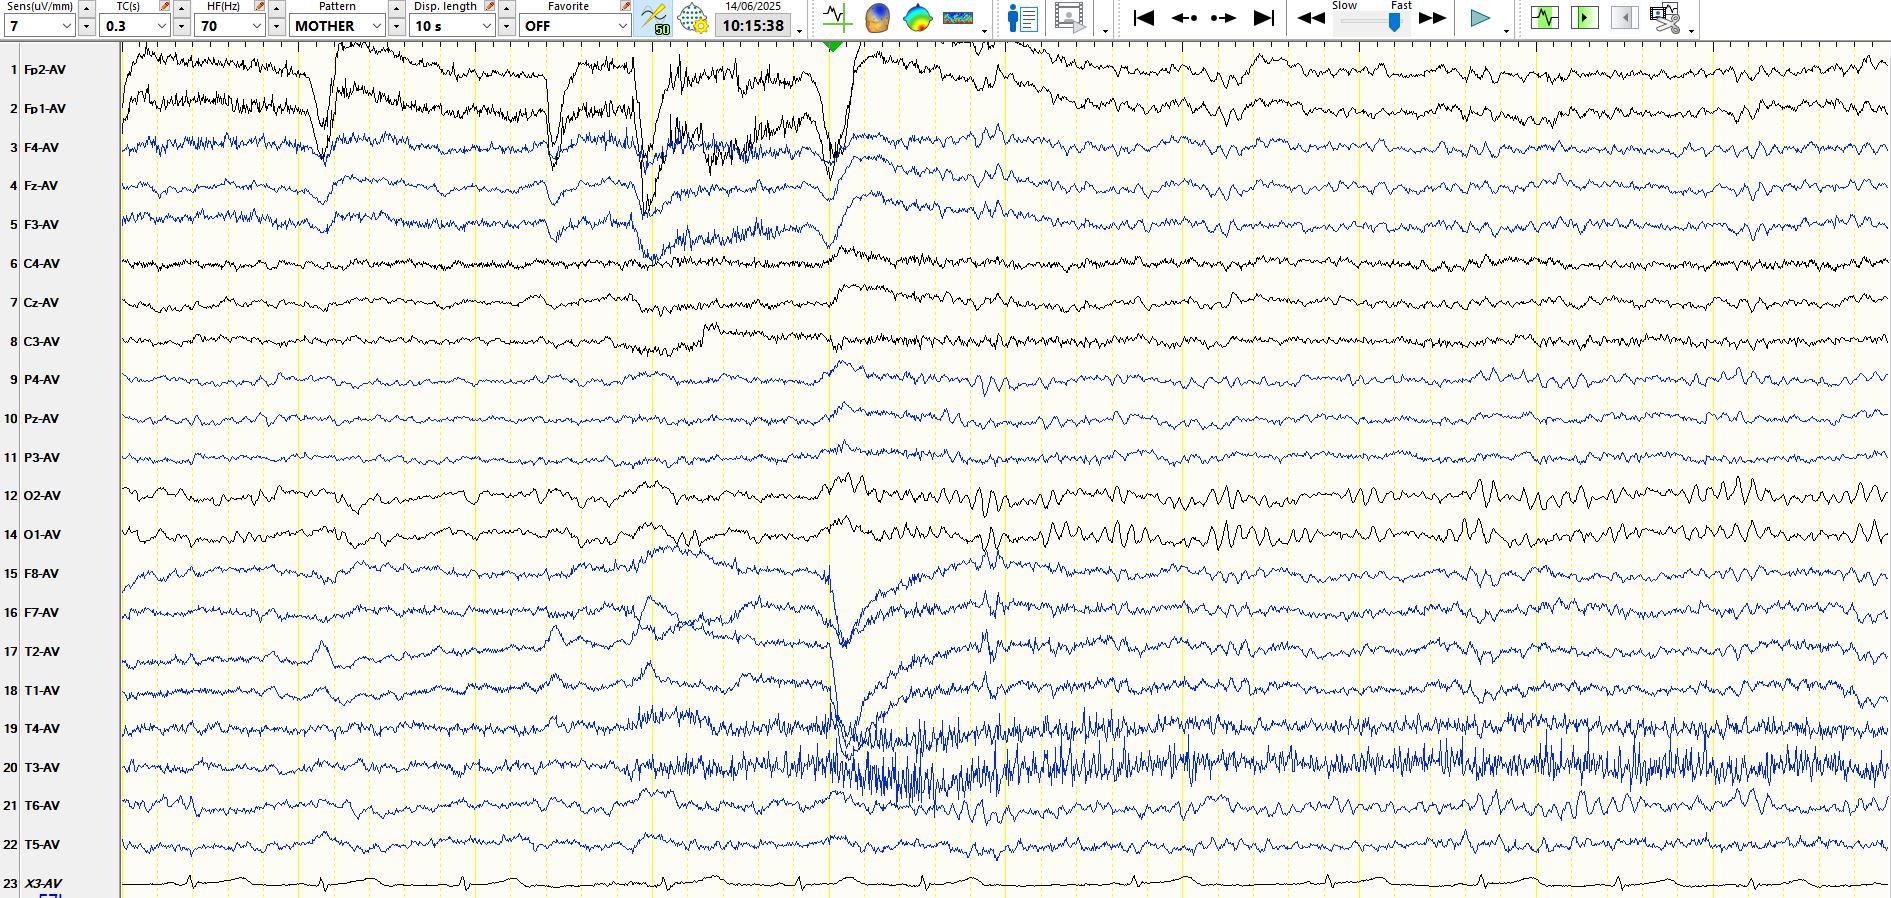
Task: Open the HF(Hz) high filter dropdown
Action: (230, 26)
